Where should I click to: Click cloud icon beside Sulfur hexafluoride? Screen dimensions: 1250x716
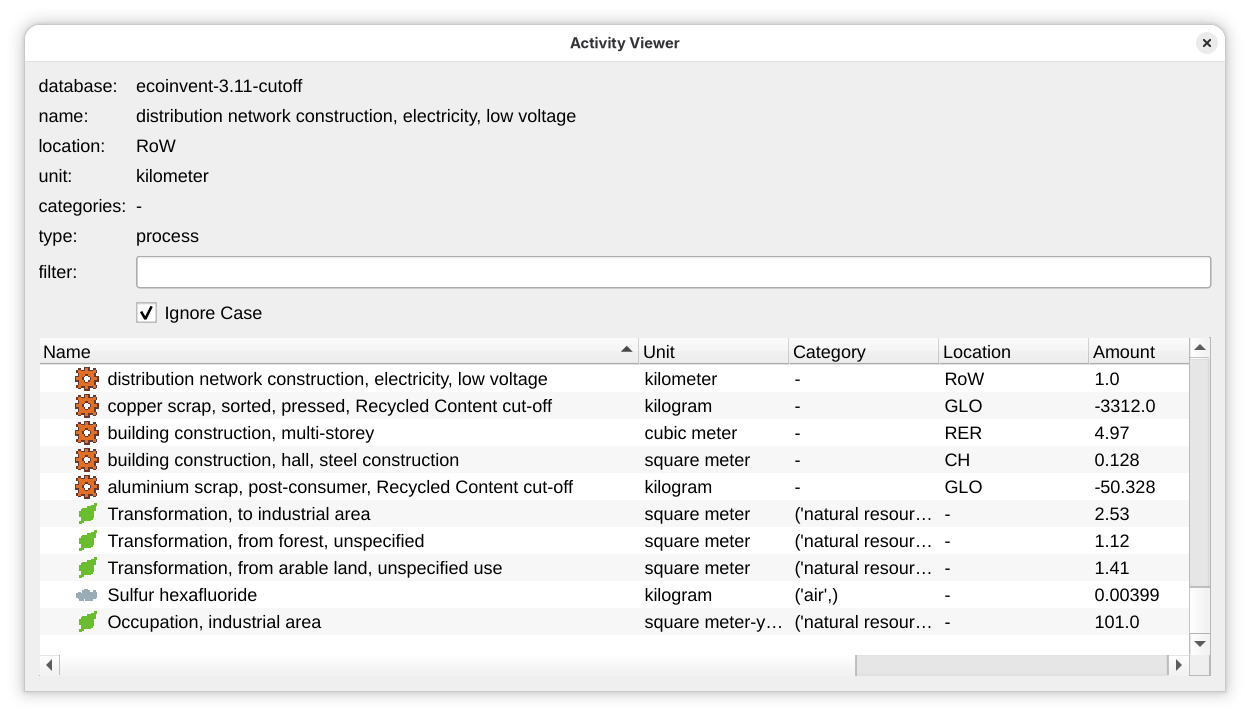tap(87, 595)
